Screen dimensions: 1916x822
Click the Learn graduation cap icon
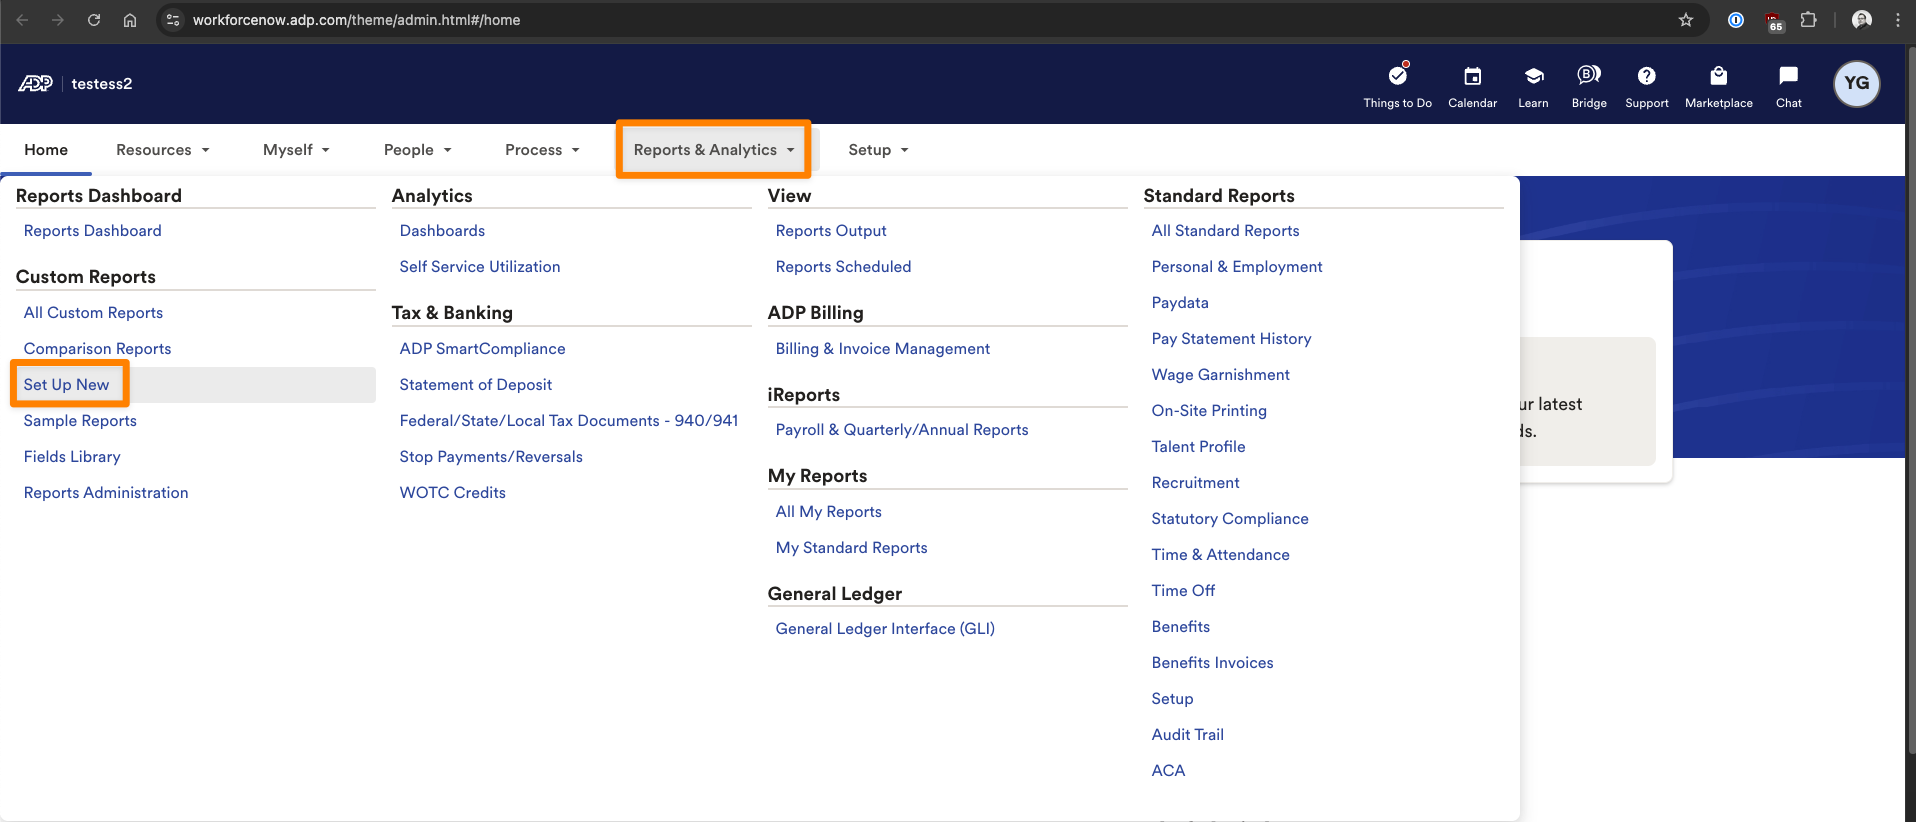click(1533, 77)
